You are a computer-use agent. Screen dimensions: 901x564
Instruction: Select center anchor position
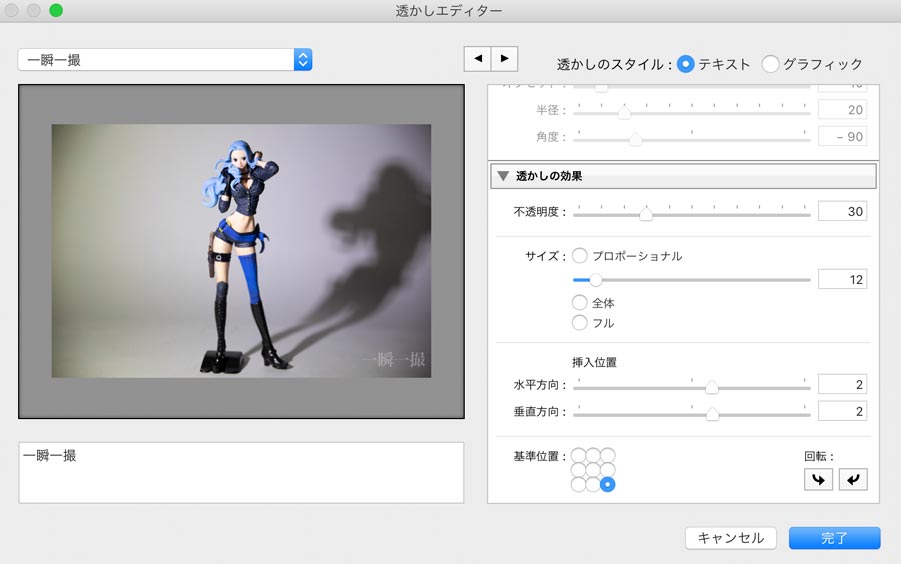(593, 470)
